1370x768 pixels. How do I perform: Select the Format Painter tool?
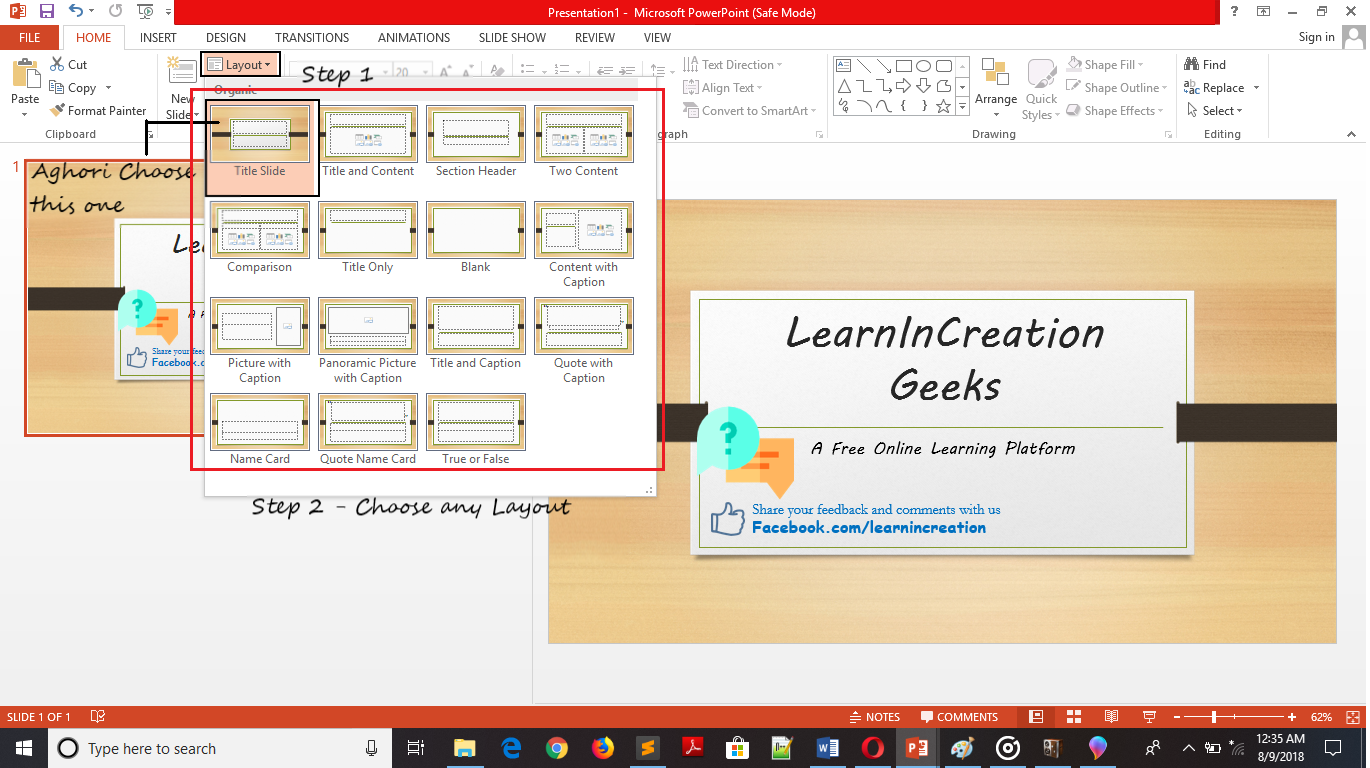coord(98,111)
